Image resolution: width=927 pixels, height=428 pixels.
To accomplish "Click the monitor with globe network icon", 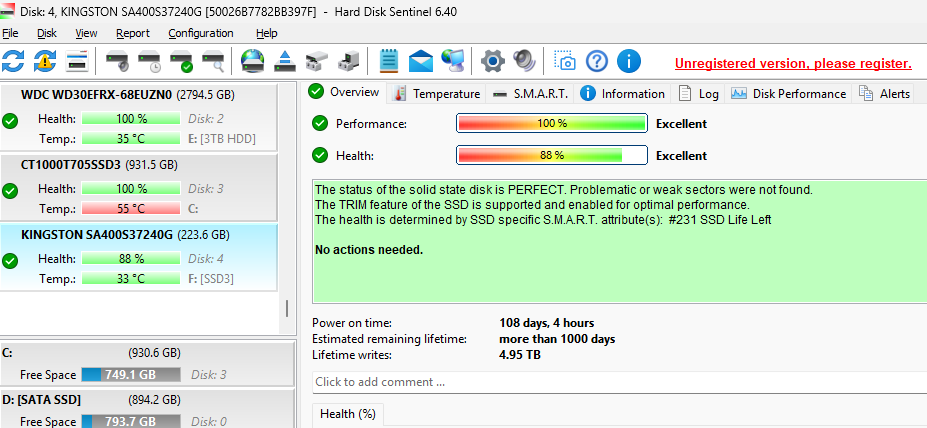I will click(x=452, y=60).
